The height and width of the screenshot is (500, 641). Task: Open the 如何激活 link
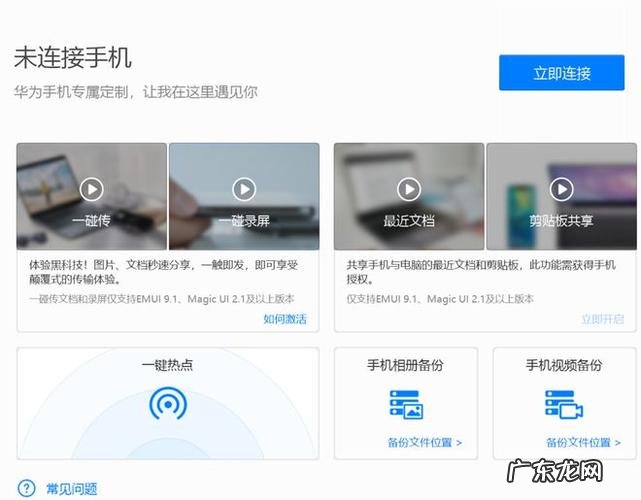pyautogui.click(x=285, y=319)
